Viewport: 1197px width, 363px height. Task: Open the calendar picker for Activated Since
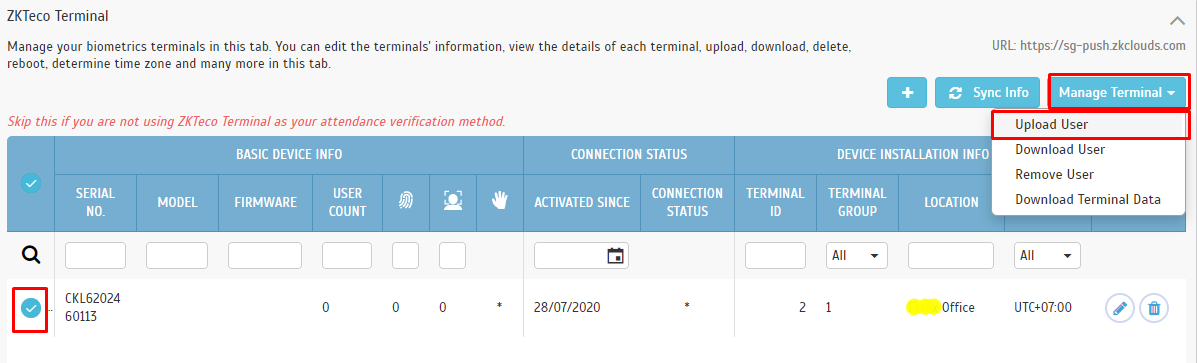coord(615,255)
